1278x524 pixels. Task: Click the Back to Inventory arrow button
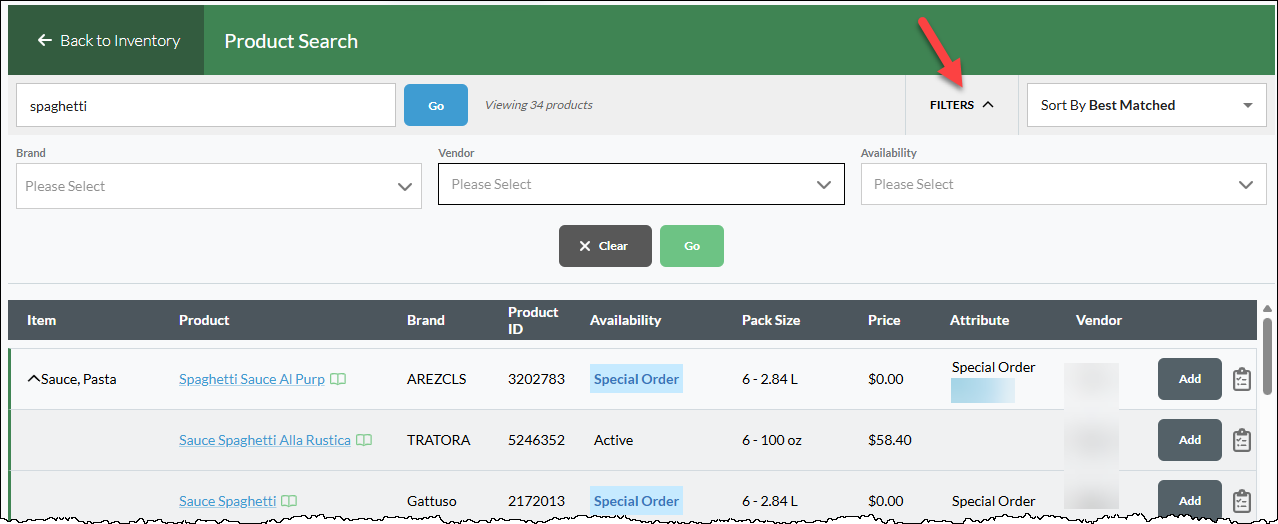click(106, 41)
